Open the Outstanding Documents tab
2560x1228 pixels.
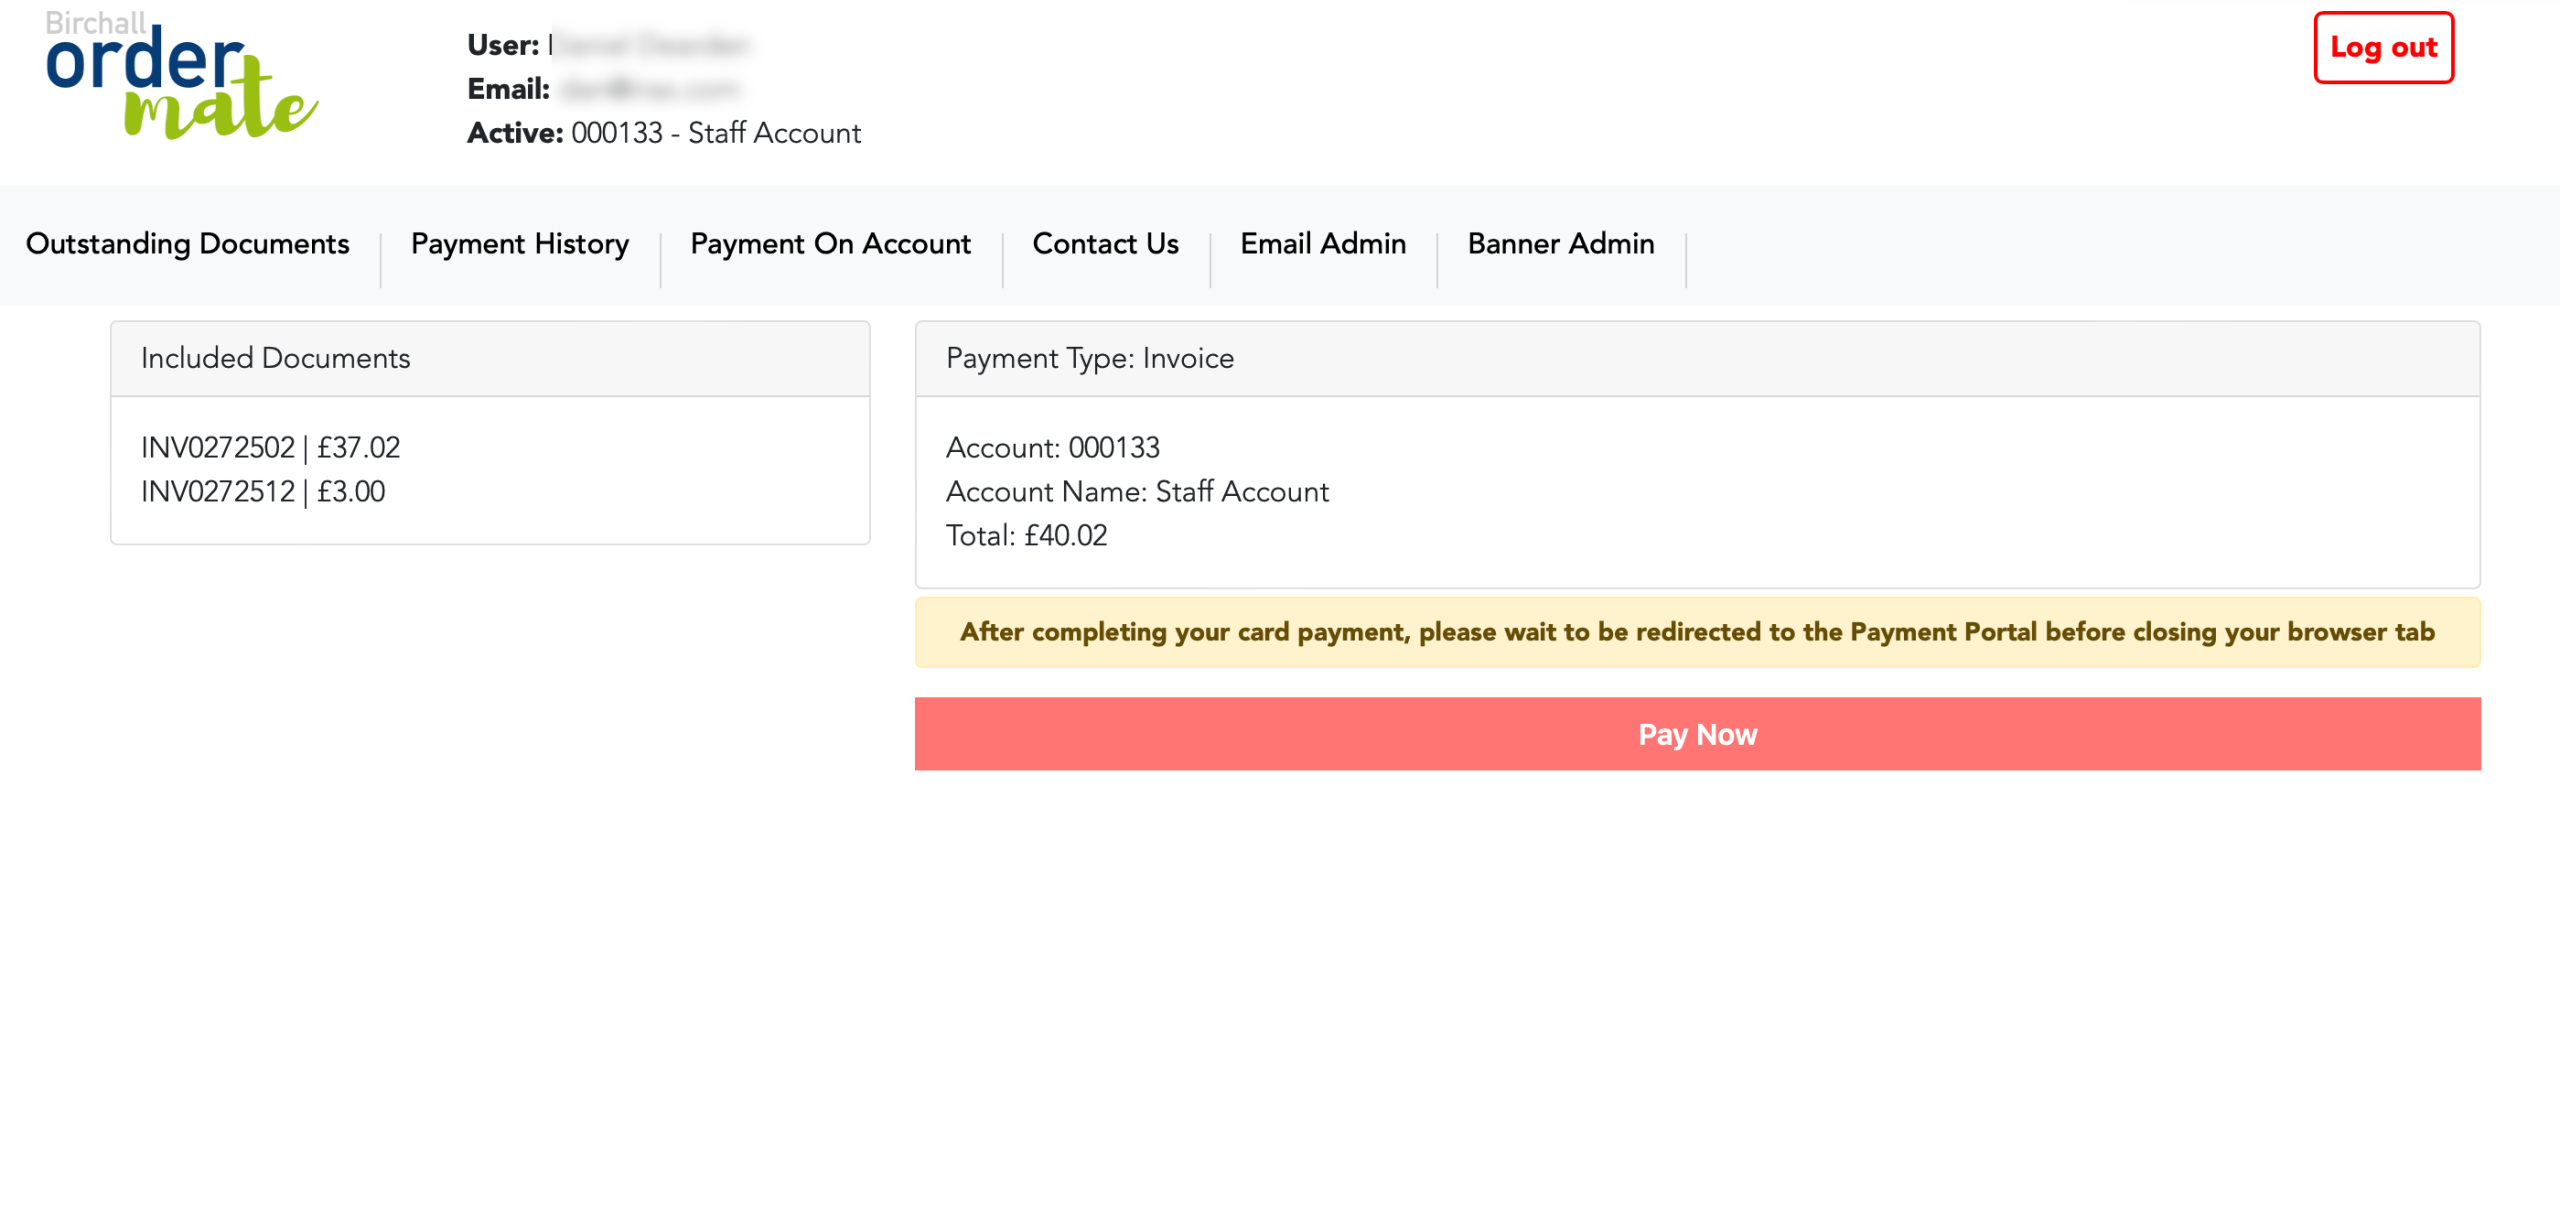click(187, 244)
